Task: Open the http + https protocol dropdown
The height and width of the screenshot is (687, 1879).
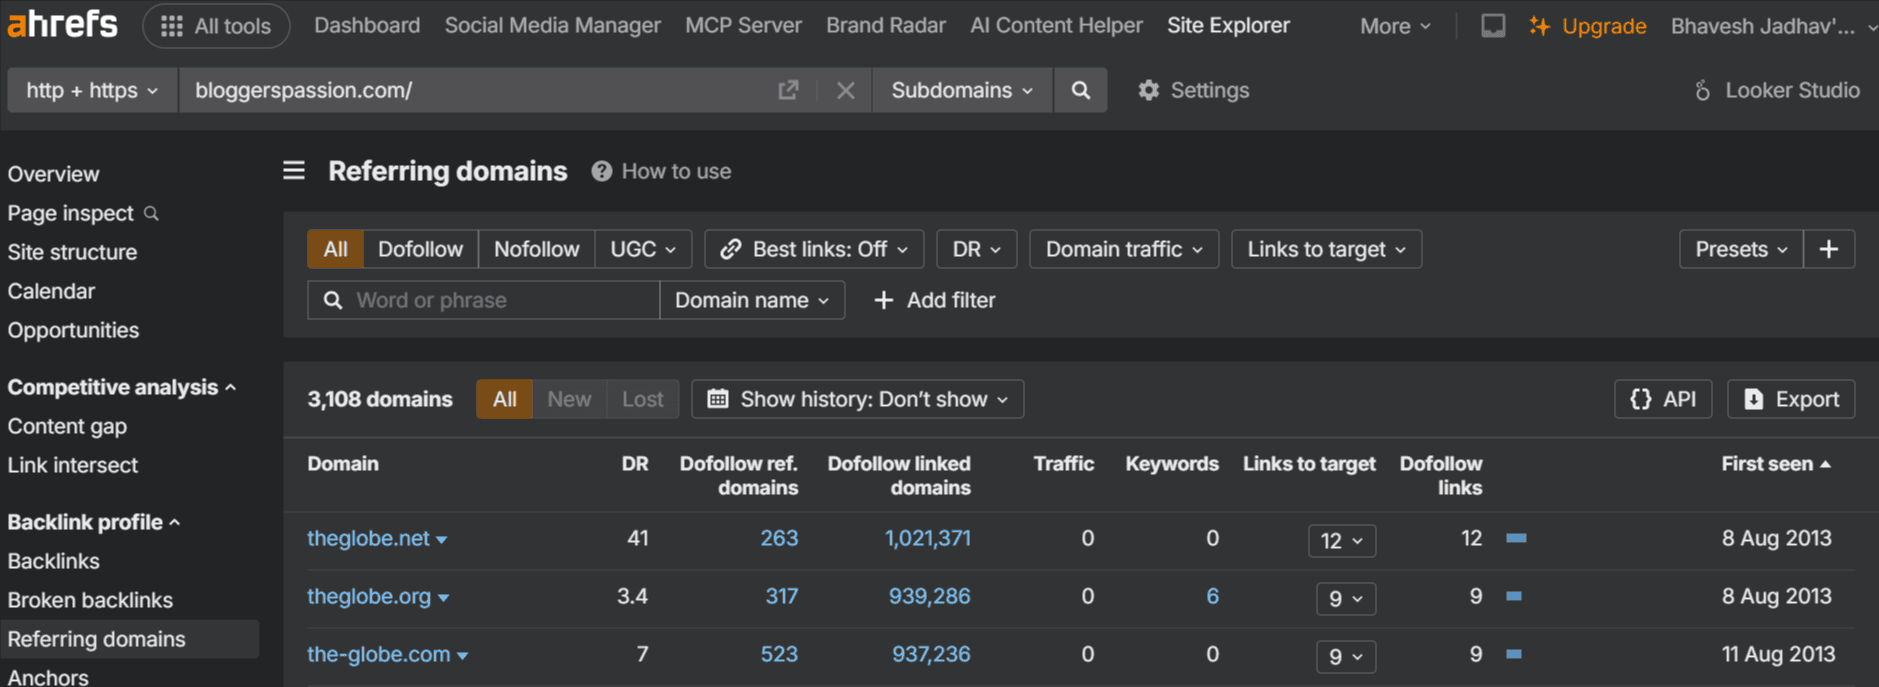Action: [x=92, y=90]
